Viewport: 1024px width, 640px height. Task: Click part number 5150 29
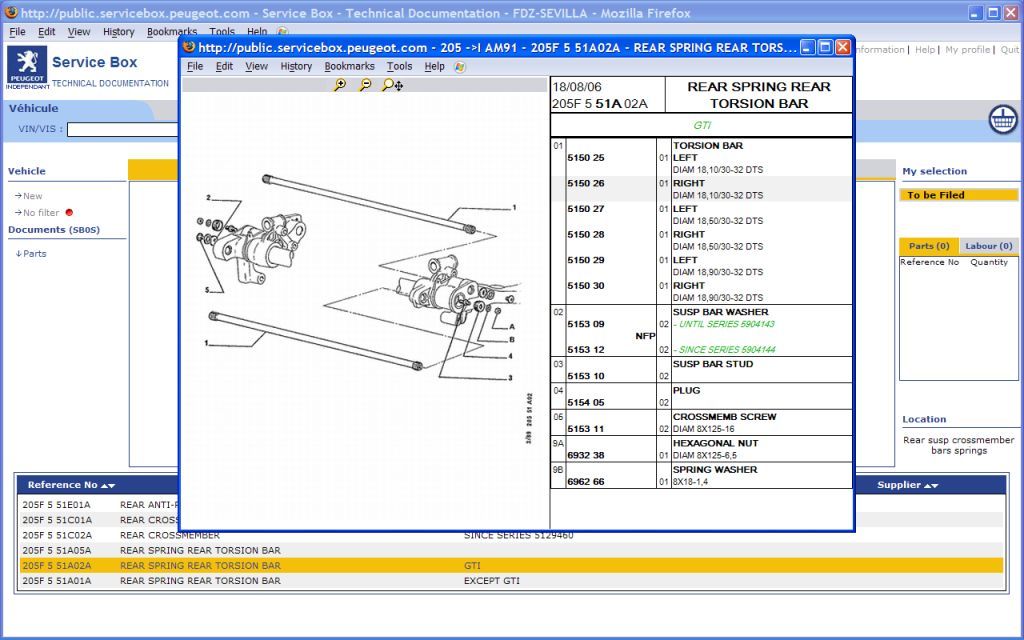tap(586, 260)
